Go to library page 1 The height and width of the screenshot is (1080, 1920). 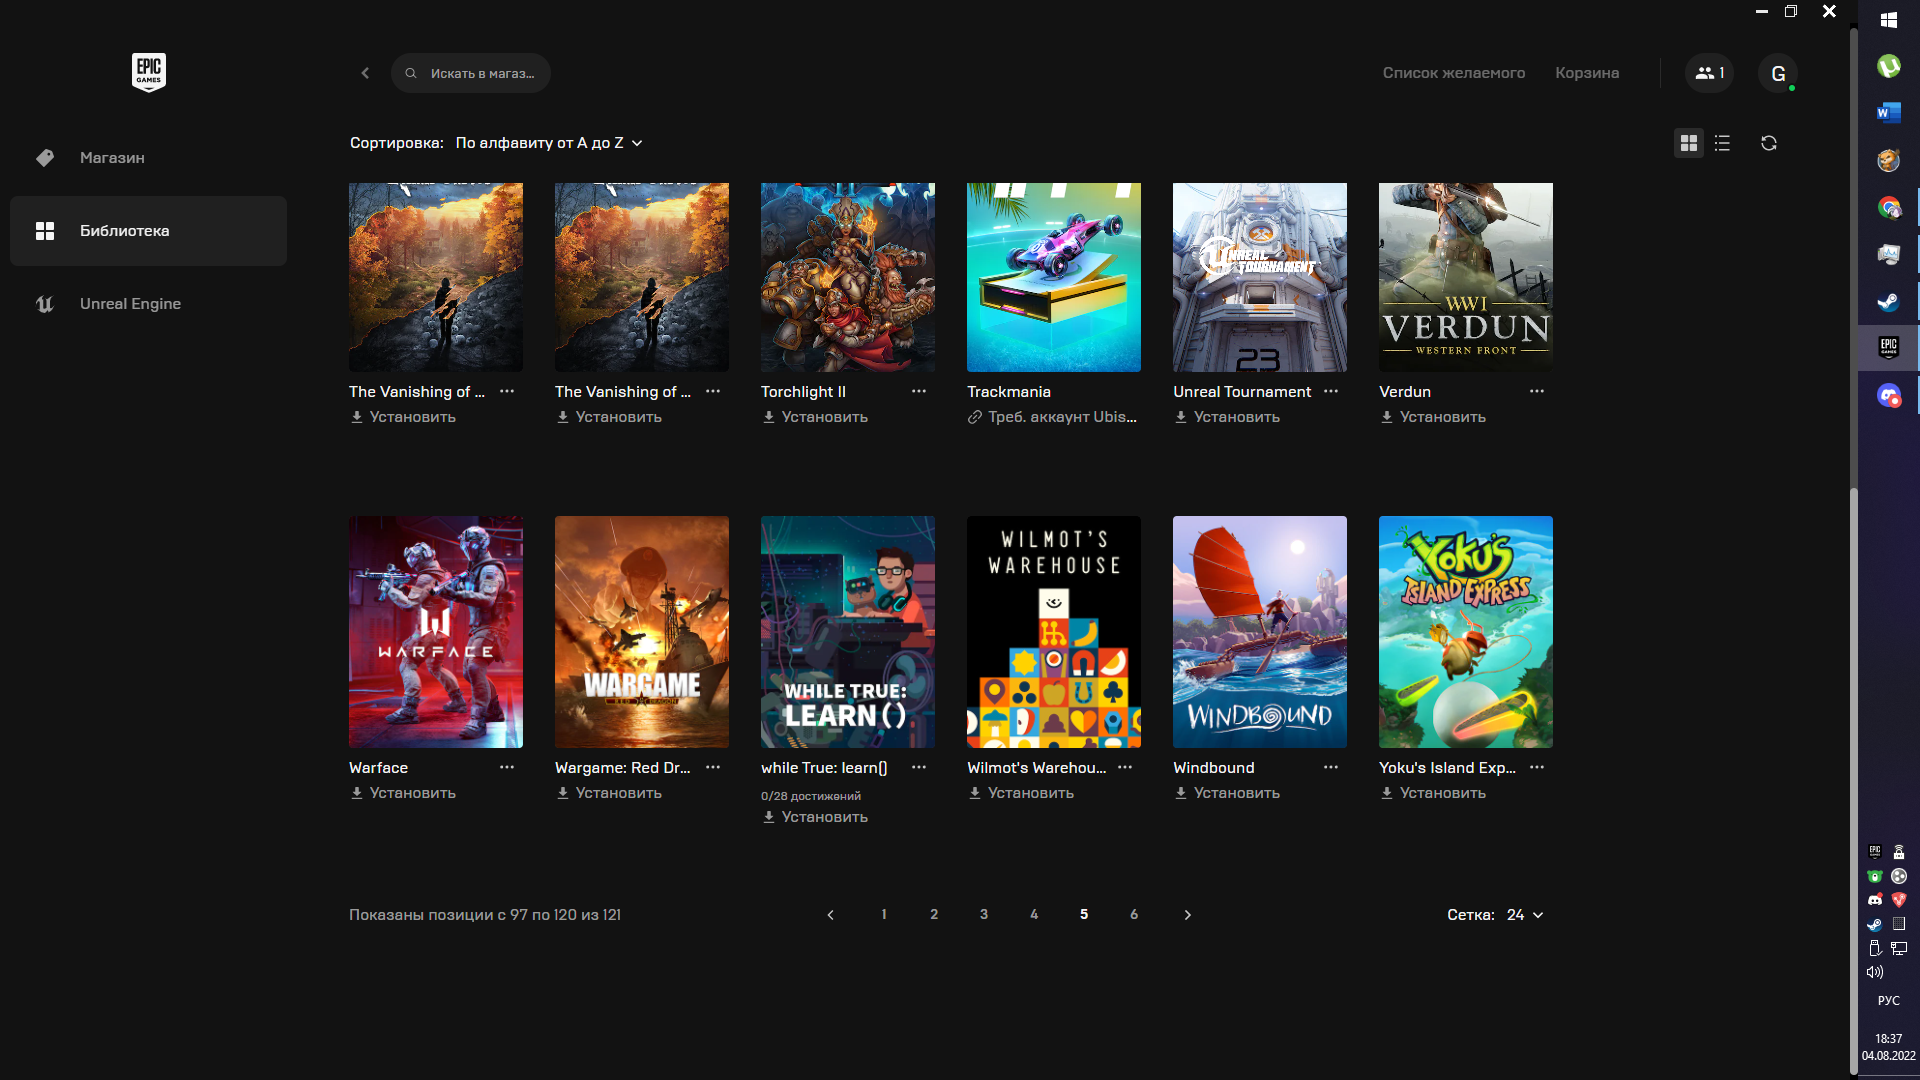(x=884, y=915)
